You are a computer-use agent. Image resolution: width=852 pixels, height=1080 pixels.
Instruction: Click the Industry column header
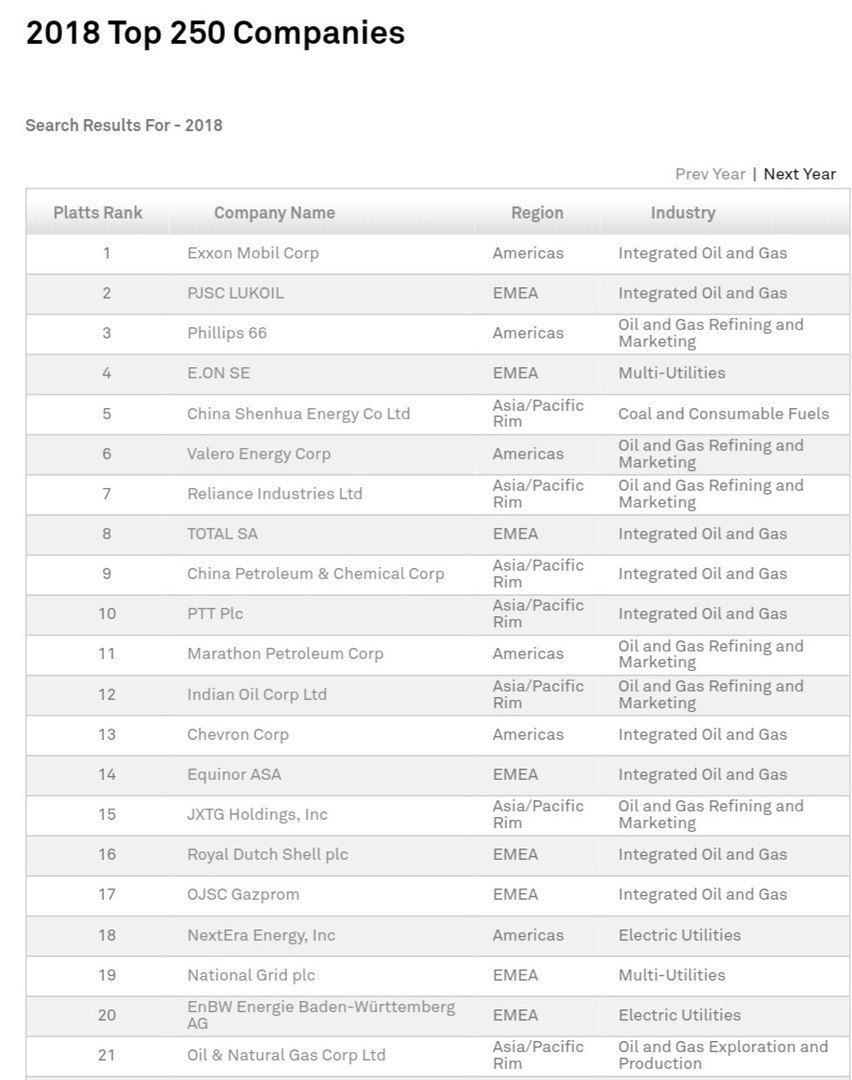(x=683, y=213)
